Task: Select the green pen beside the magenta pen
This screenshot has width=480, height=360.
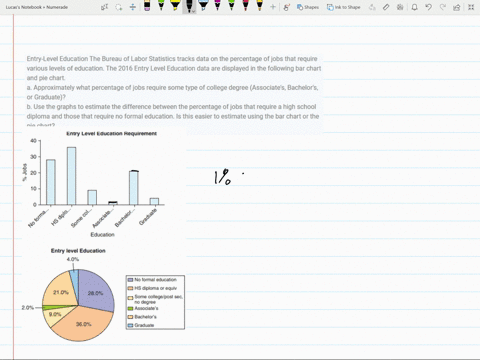Action: (x=231, y=6)
